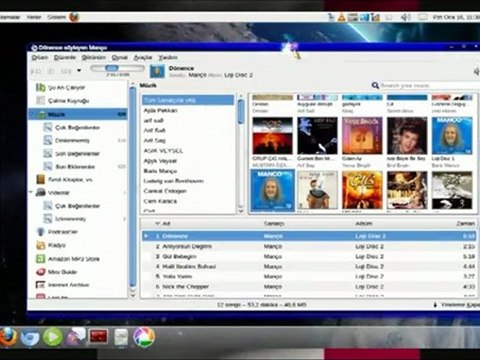Viewport: 480px width, 360px height.
Task: Sort tracks by the Sanatçı column
Action: point(273,223)
